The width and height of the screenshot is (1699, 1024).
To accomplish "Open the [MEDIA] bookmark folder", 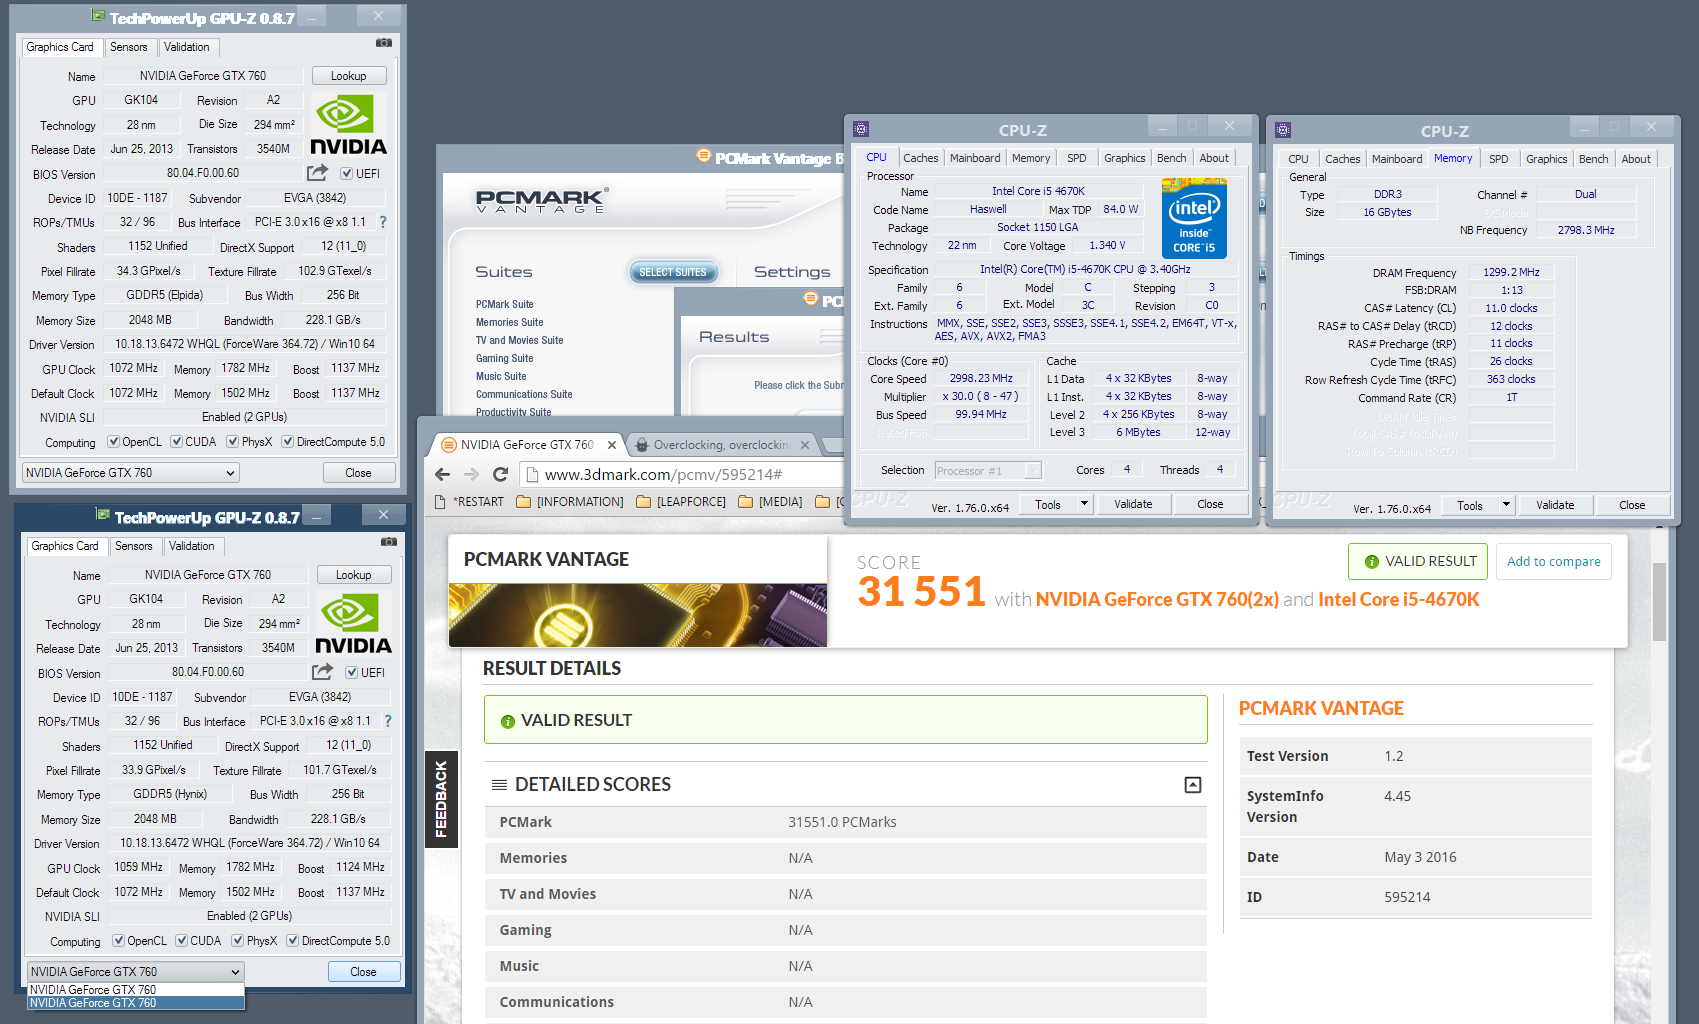I will 770,502.
